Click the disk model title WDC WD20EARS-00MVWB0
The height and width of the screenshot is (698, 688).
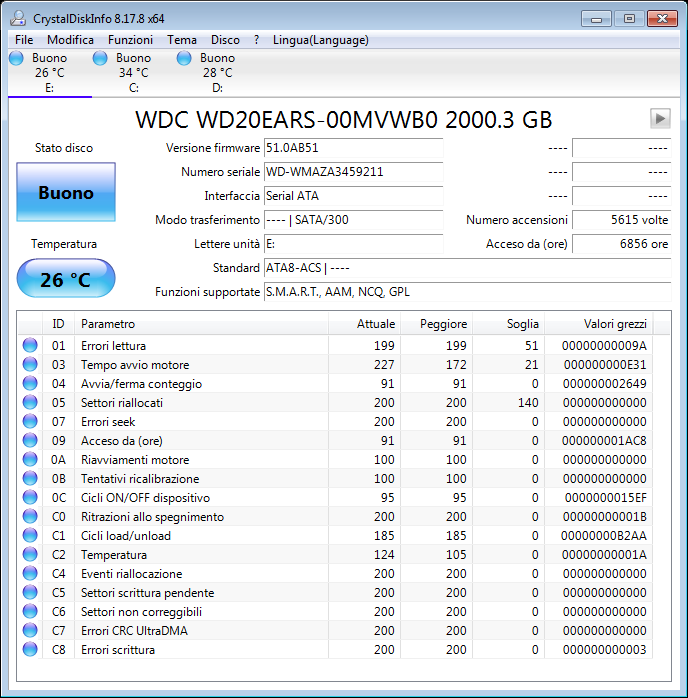tap(286, 120)
